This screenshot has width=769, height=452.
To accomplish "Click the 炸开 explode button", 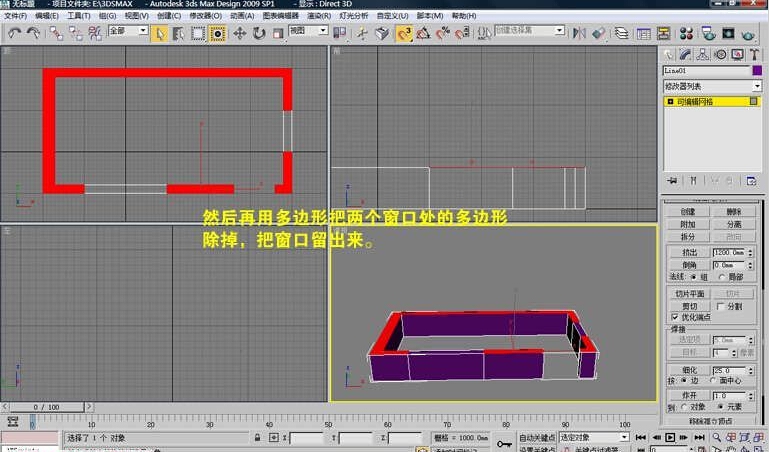I will click(x=690, y=396).
